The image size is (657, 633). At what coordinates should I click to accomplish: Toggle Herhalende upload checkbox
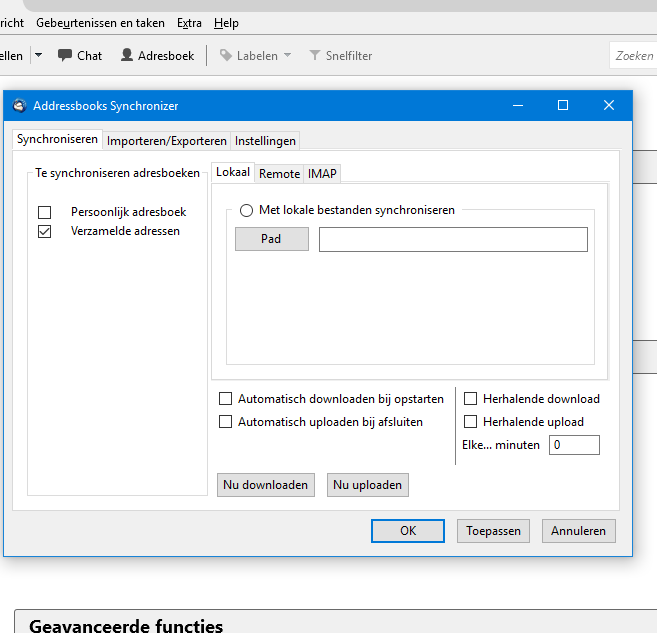471,422
